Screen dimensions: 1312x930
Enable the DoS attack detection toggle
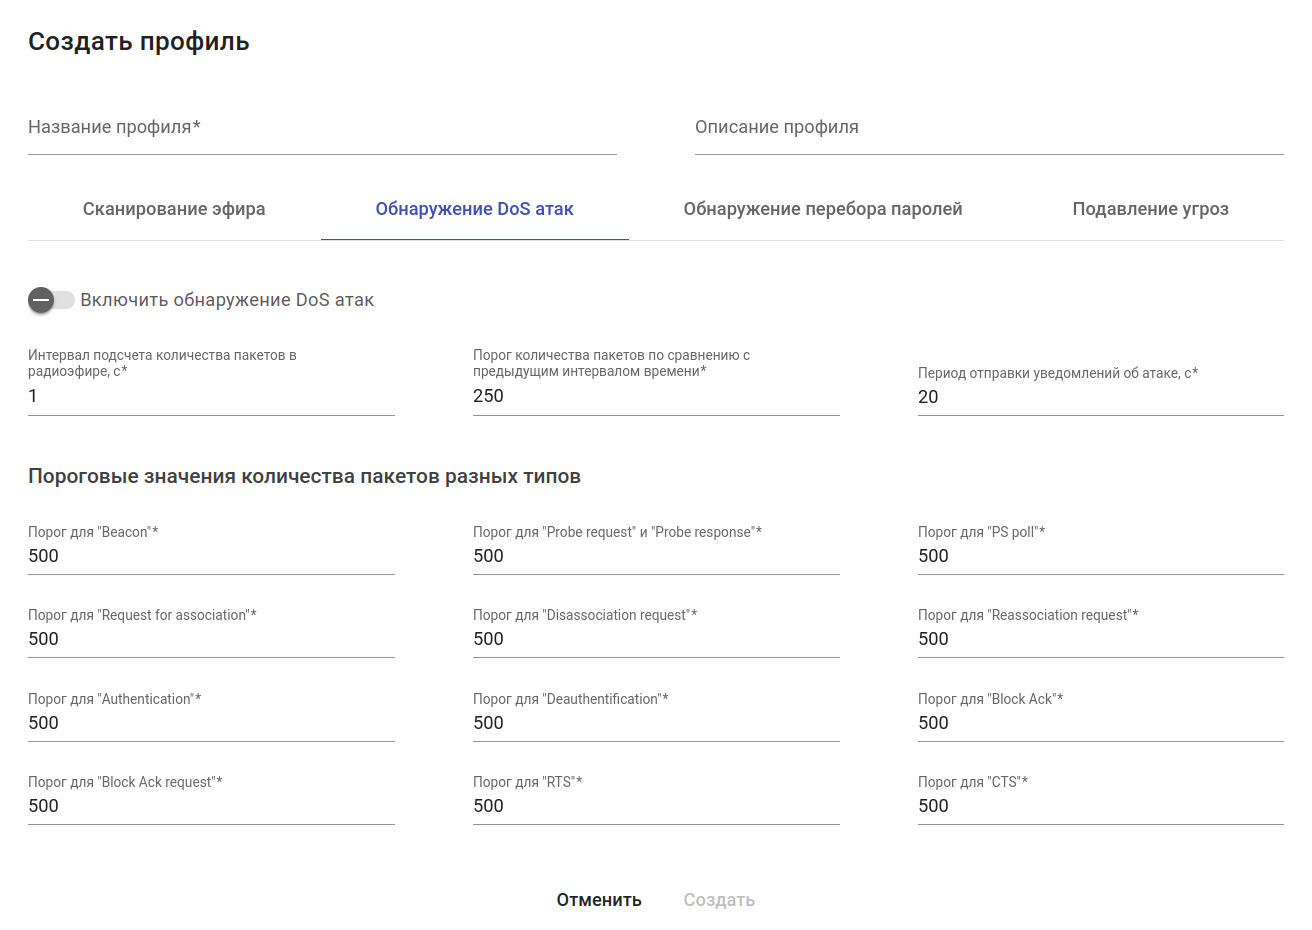pyautogui.click(x=51, y=300)
